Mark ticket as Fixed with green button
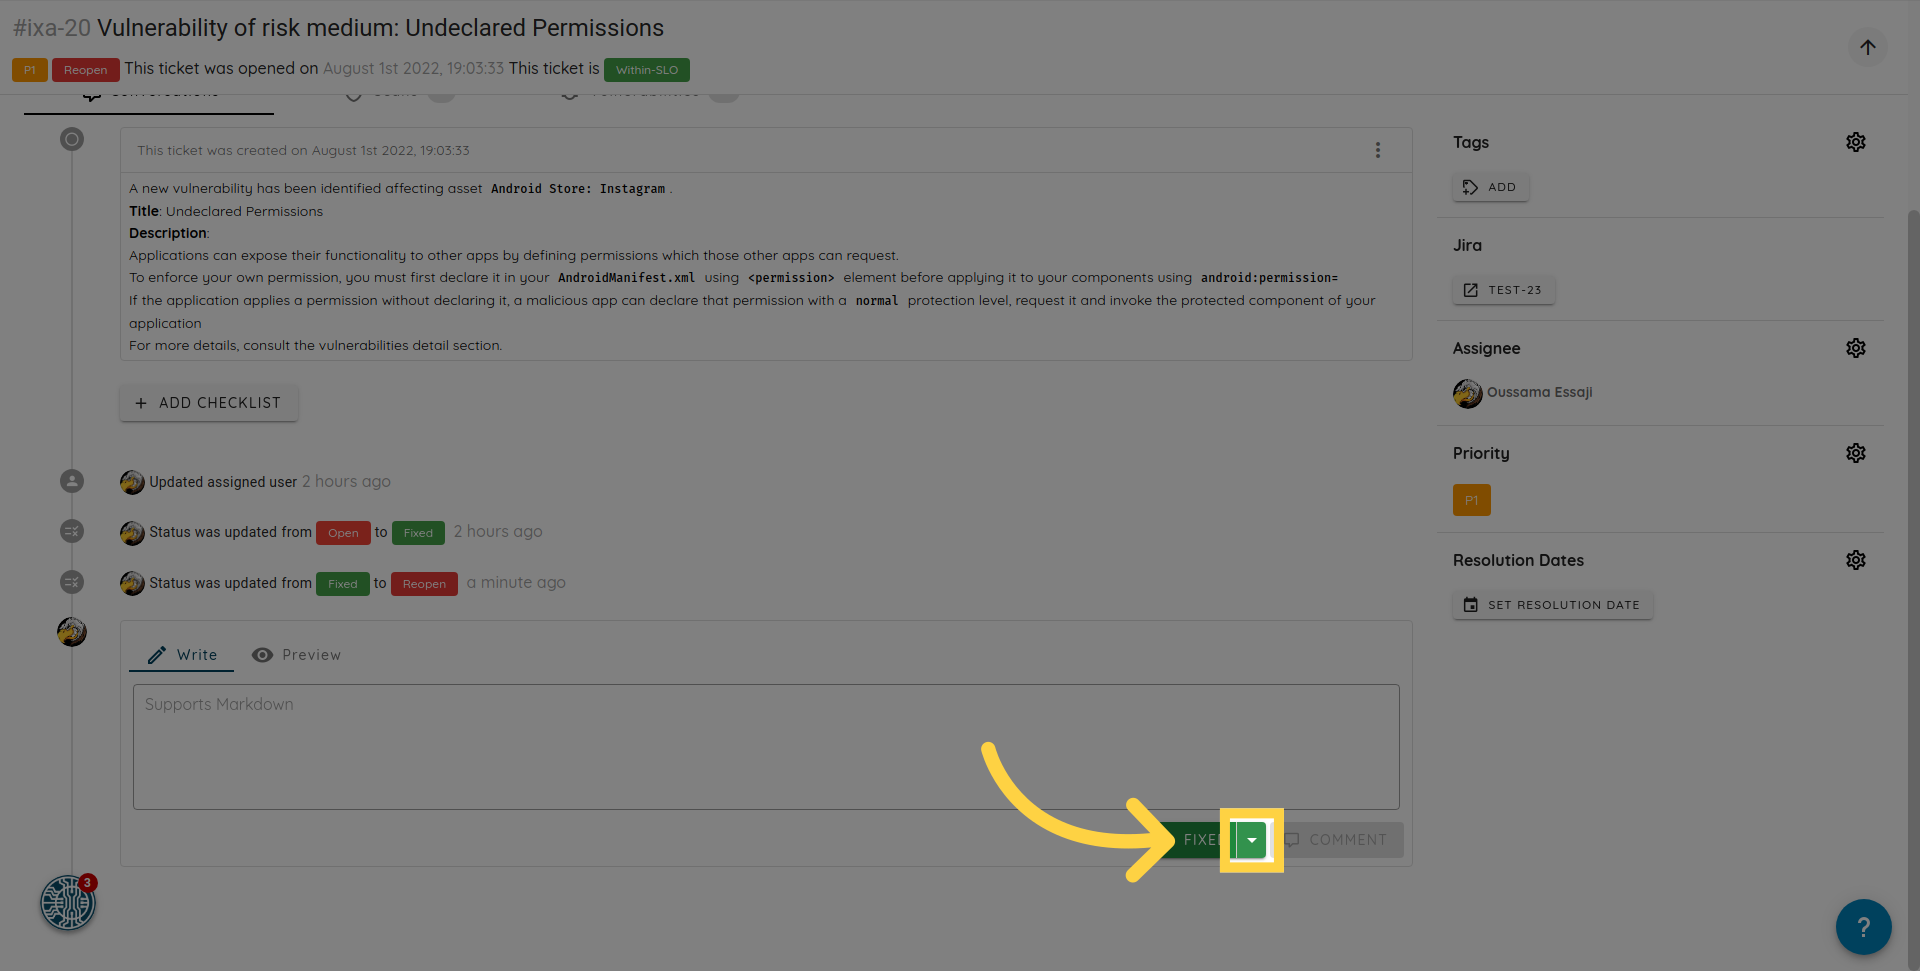This screenshot has width=1920, height=971. point(1196,840)
